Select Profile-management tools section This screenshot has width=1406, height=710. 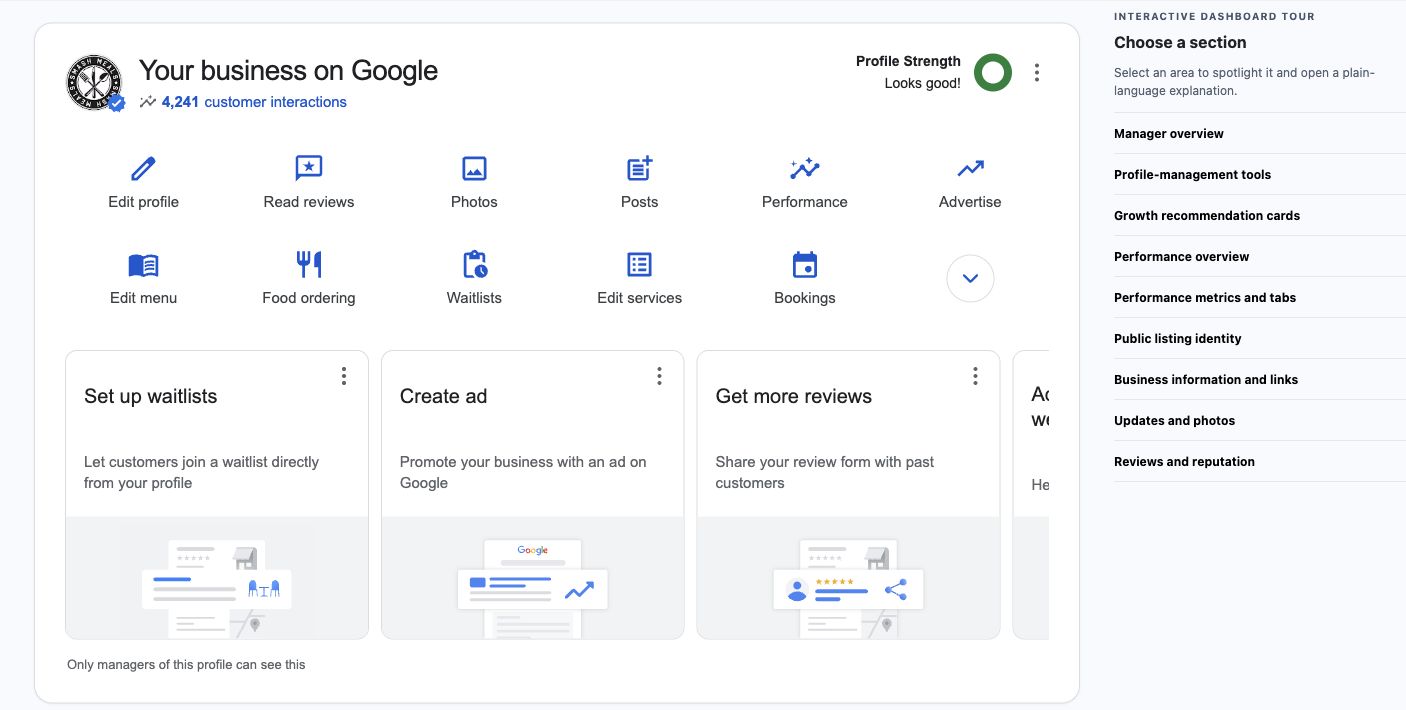(x=1260, y=174)
